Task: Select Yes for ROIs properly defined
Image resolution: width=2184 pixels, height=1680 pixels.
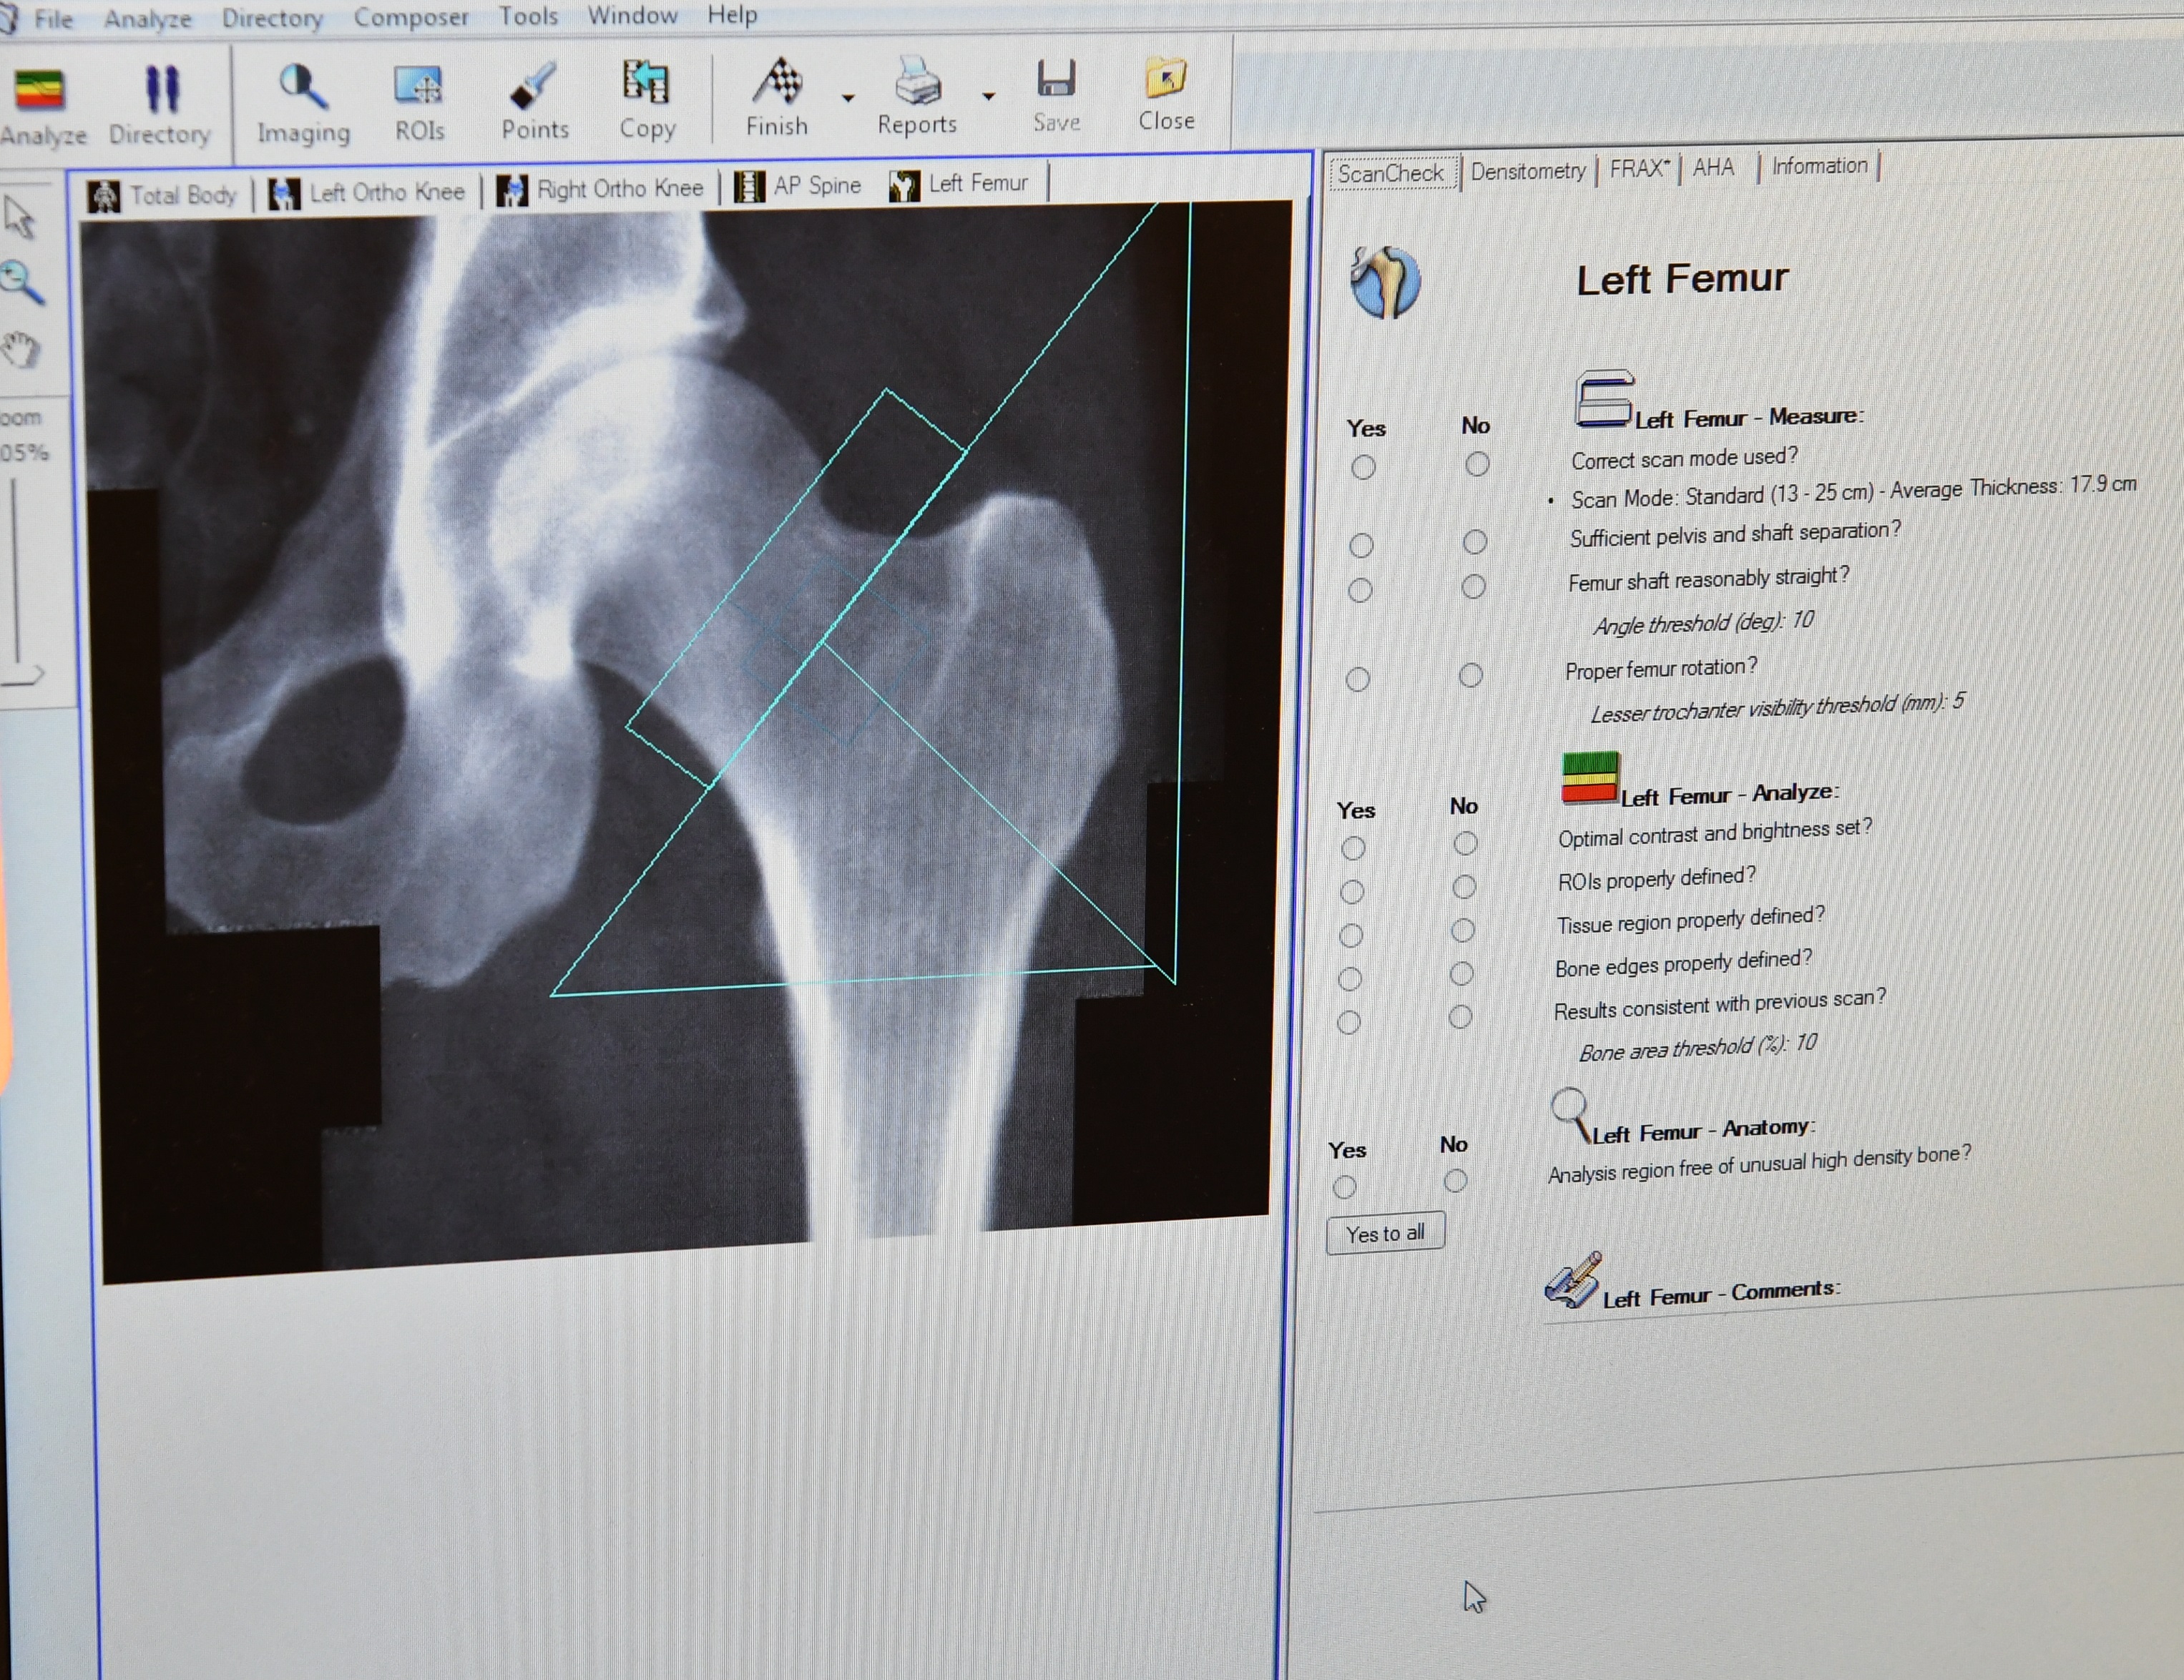Action: point(1351,891)
